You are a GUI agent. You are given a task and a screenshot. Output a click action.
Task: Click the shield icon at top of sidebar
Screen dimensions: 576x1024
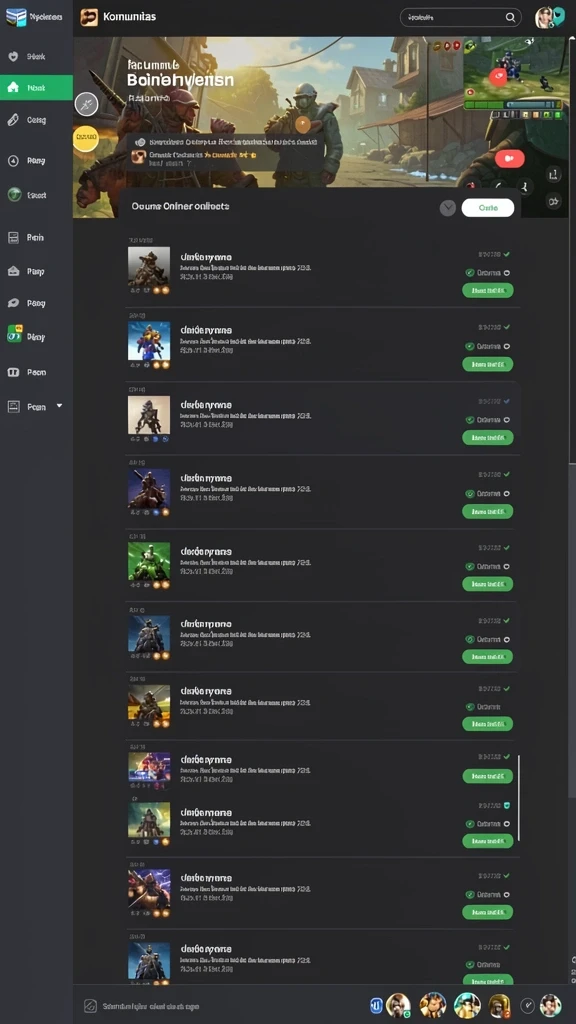point(12,56)
